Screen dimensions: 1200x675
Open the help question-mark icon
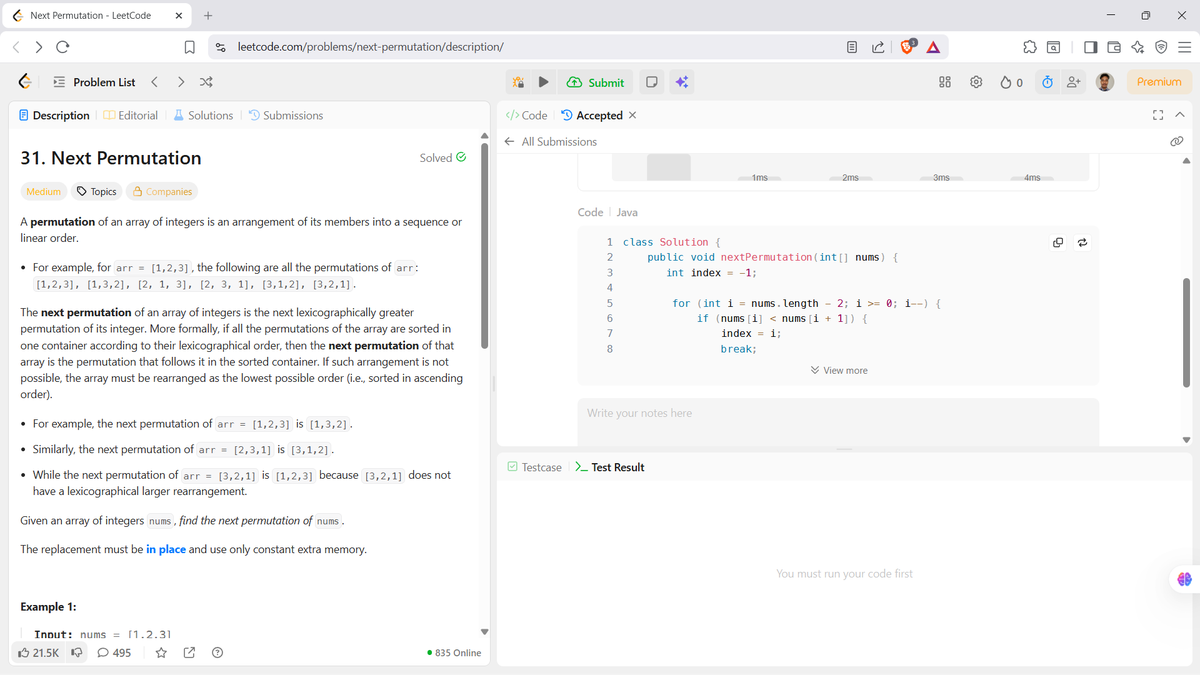point(217,653)
